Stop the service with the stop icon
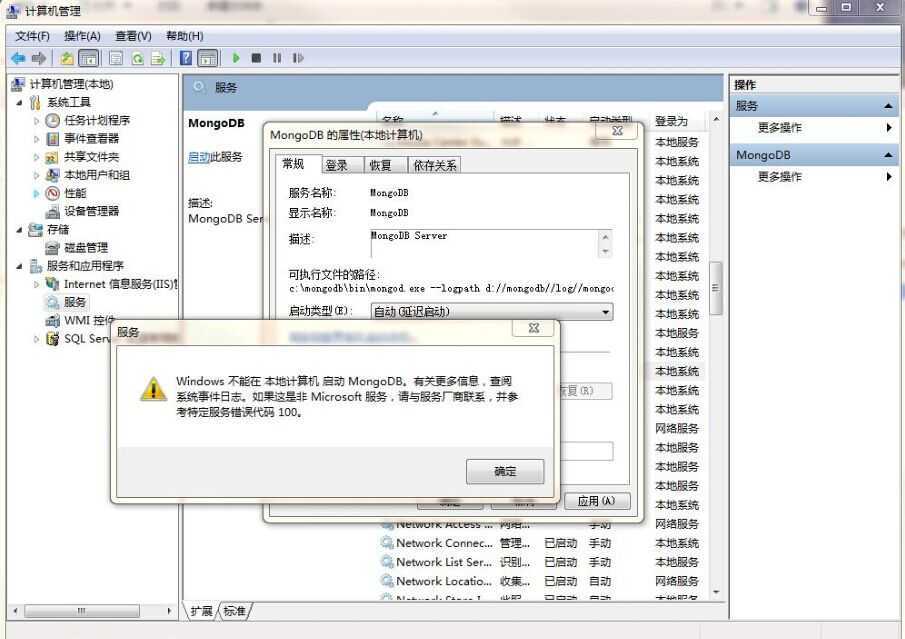 pyautogui.click(x=256, y=58)
